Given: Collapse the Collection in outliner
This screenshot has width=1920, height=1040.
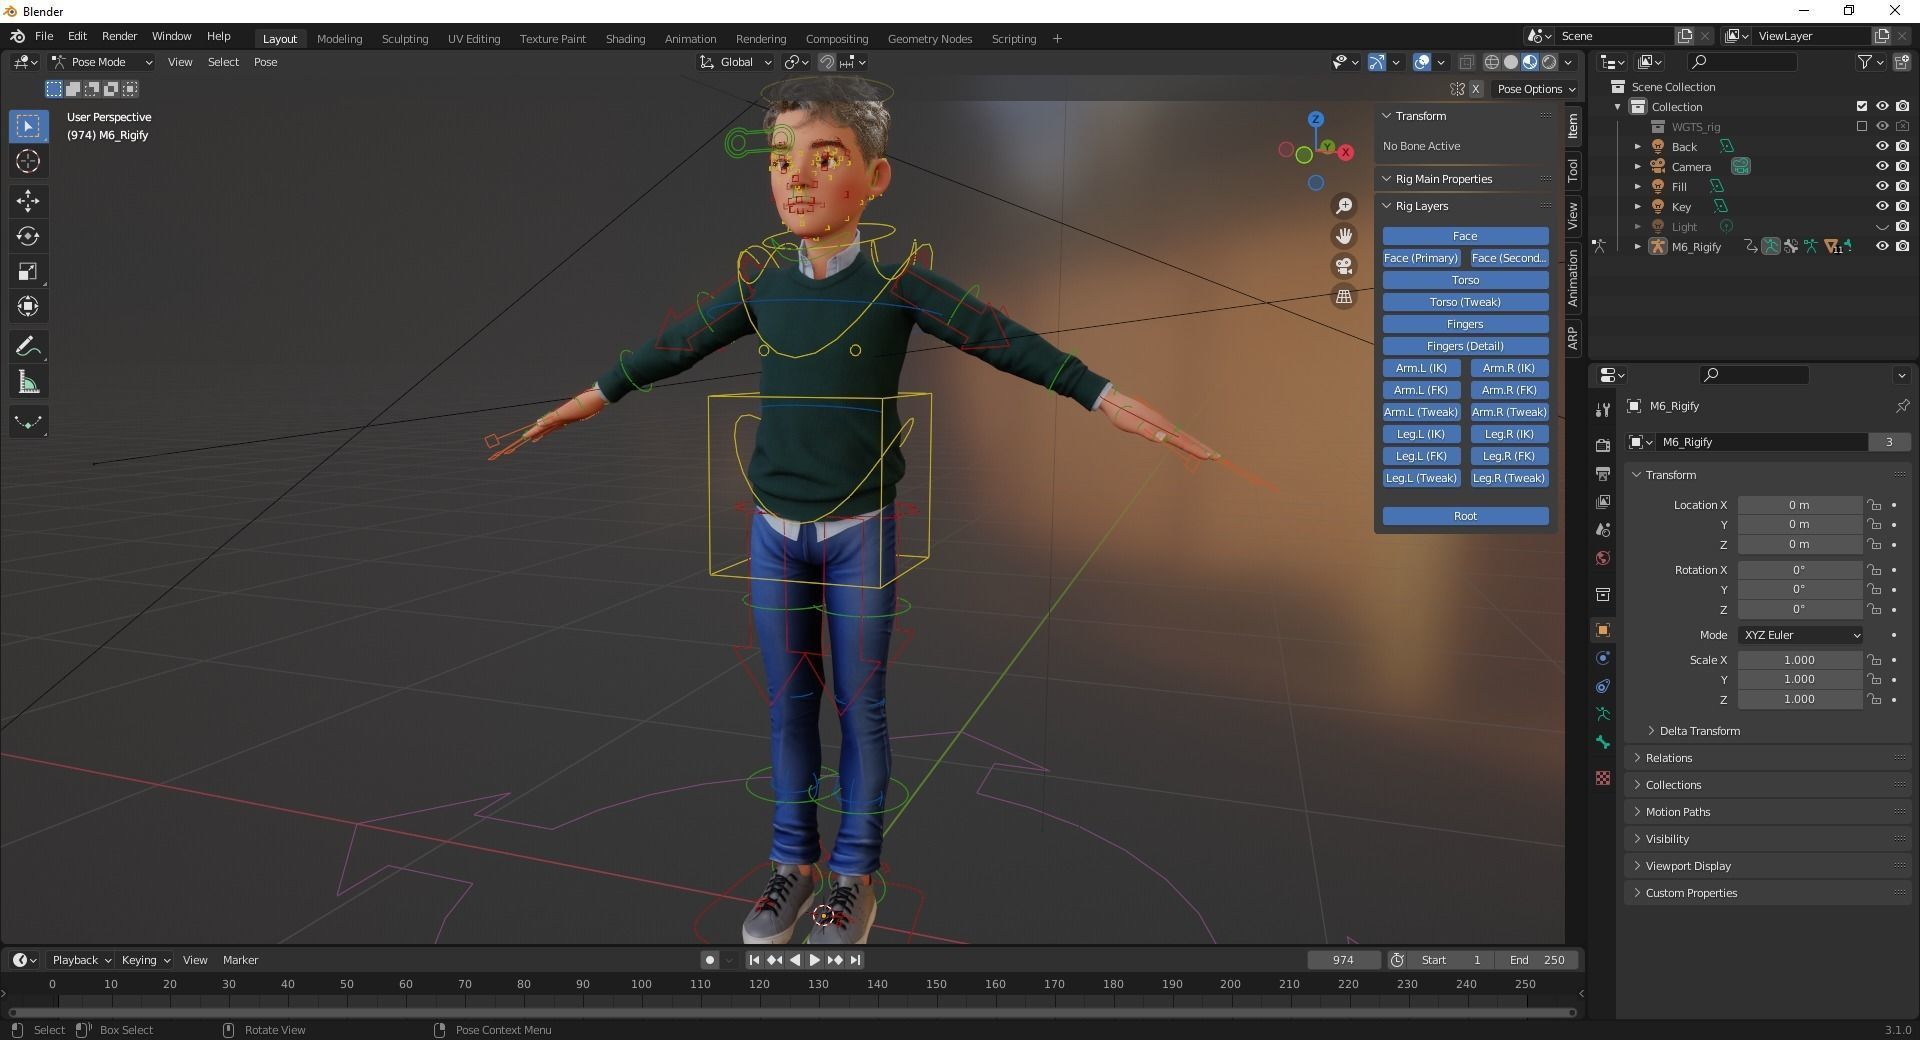Looking at the screenshot, I should pyautogui.click(x=1618, y=107).
